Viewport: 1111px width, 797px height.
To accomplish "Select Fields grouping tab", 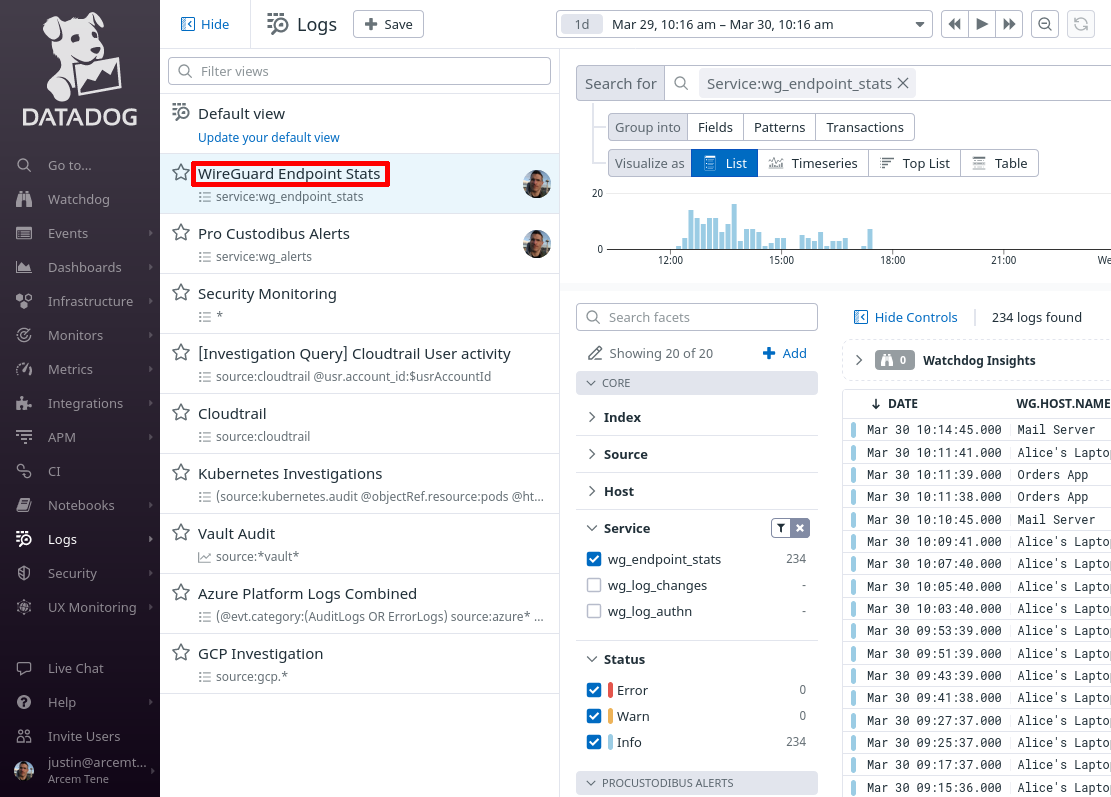I will (x=715, y=128).
